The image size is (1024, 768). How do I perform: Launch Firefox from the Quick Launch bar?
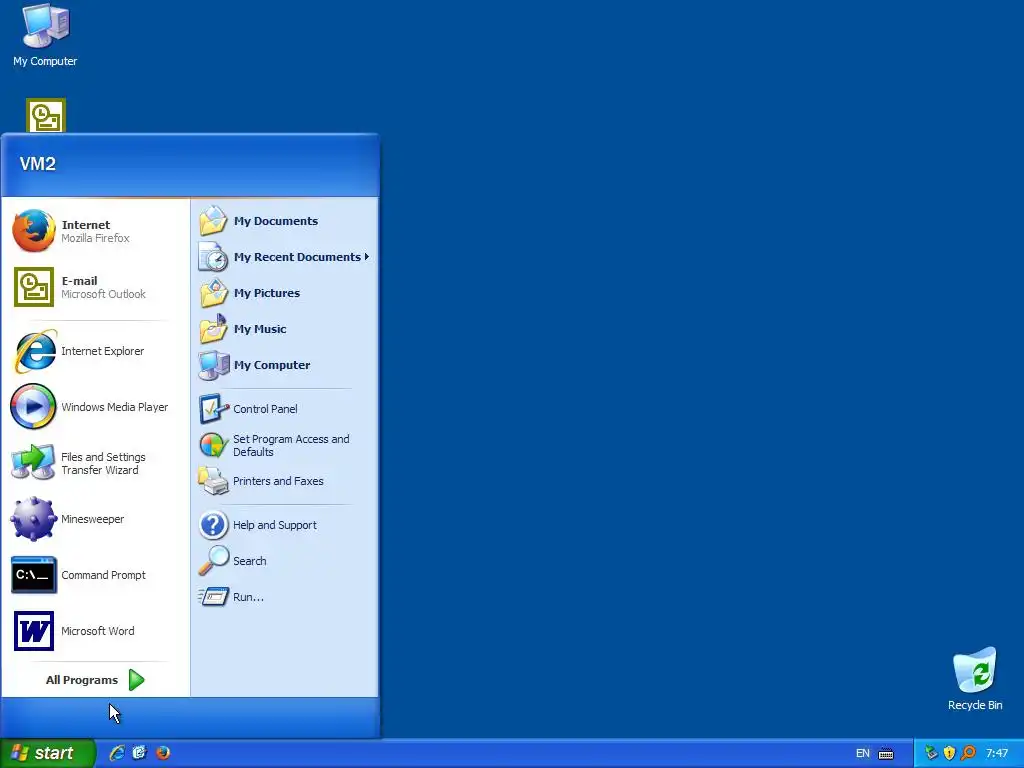click(x=163, y=753)
